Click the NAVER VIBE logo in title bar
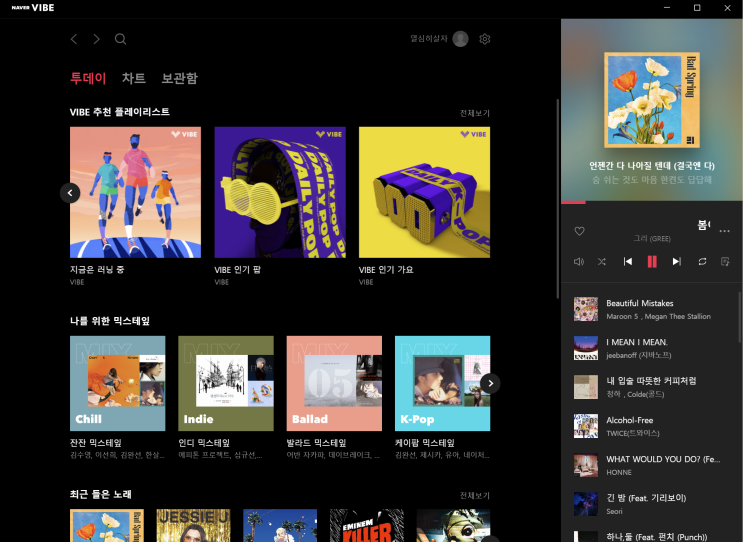 point(33,8)
